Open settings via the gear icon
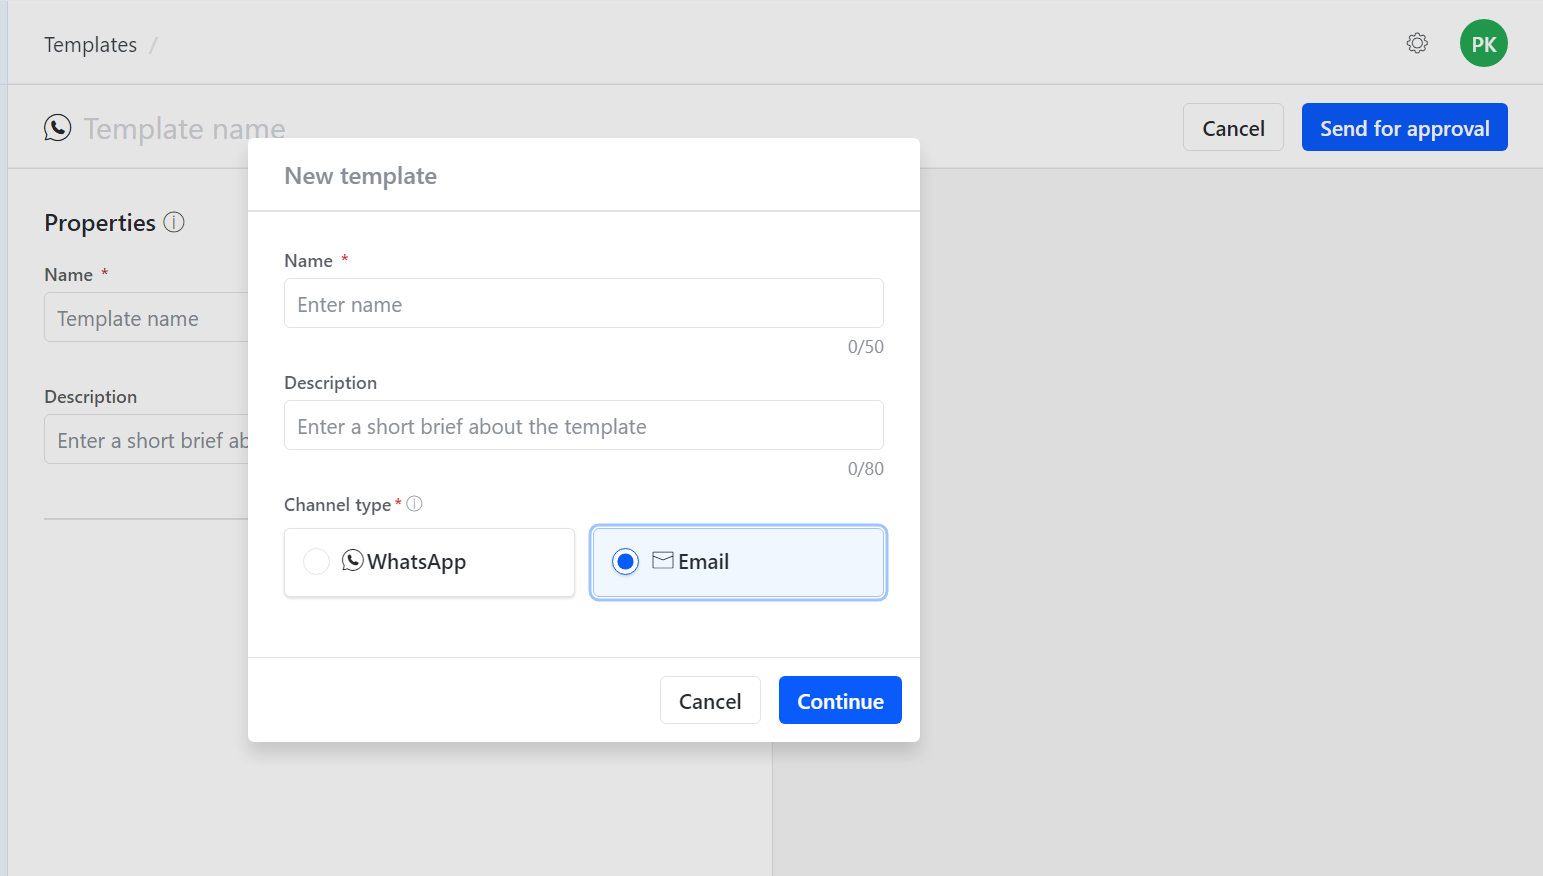This screenshot has width=1543, height=876. (x=1417, y=43)
